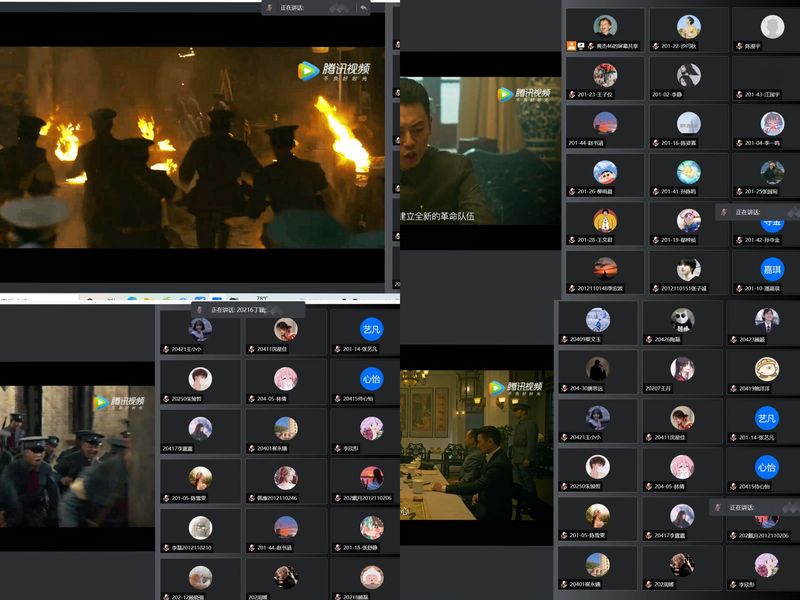This screenshot has width=800, height=600.
Task: Click the microphone icon beside participant 2012110246
Action: (251, 497)
